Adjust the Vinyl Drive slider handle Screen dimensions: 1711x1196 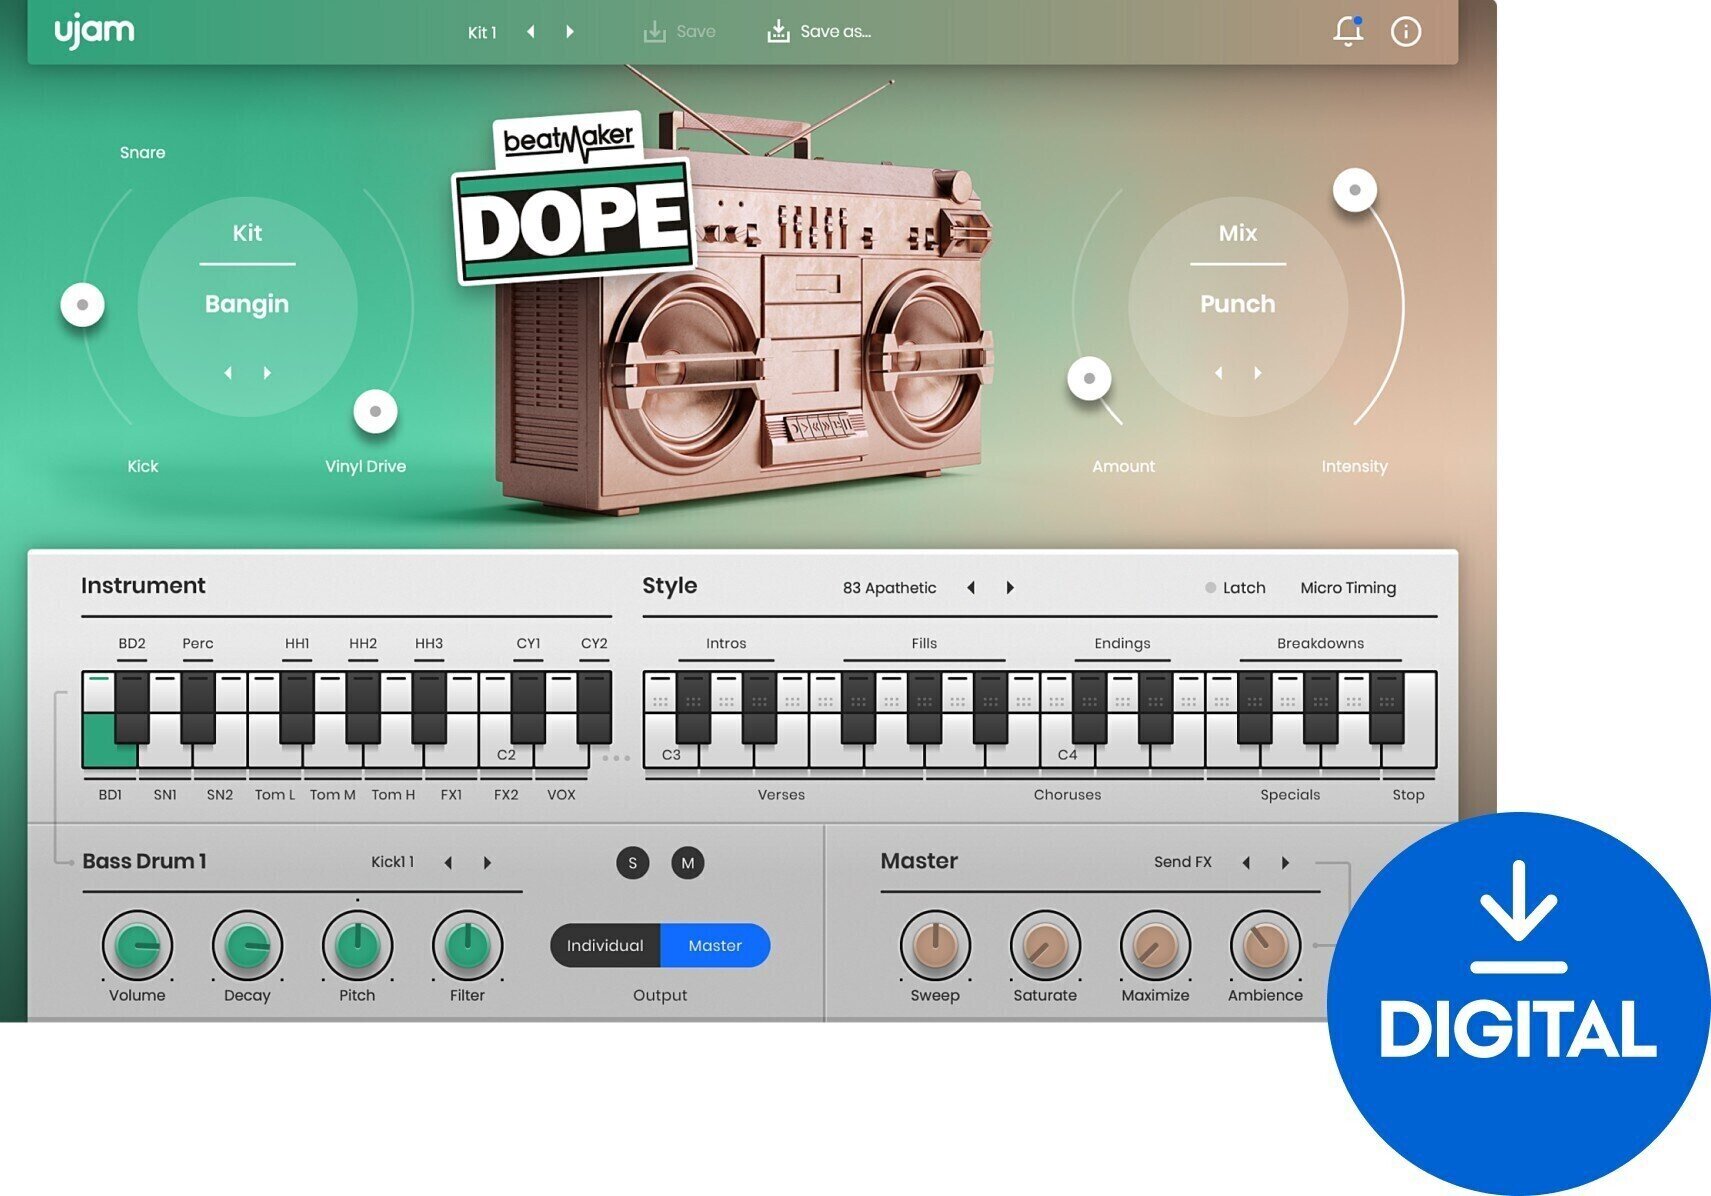(x=376, y=411)
